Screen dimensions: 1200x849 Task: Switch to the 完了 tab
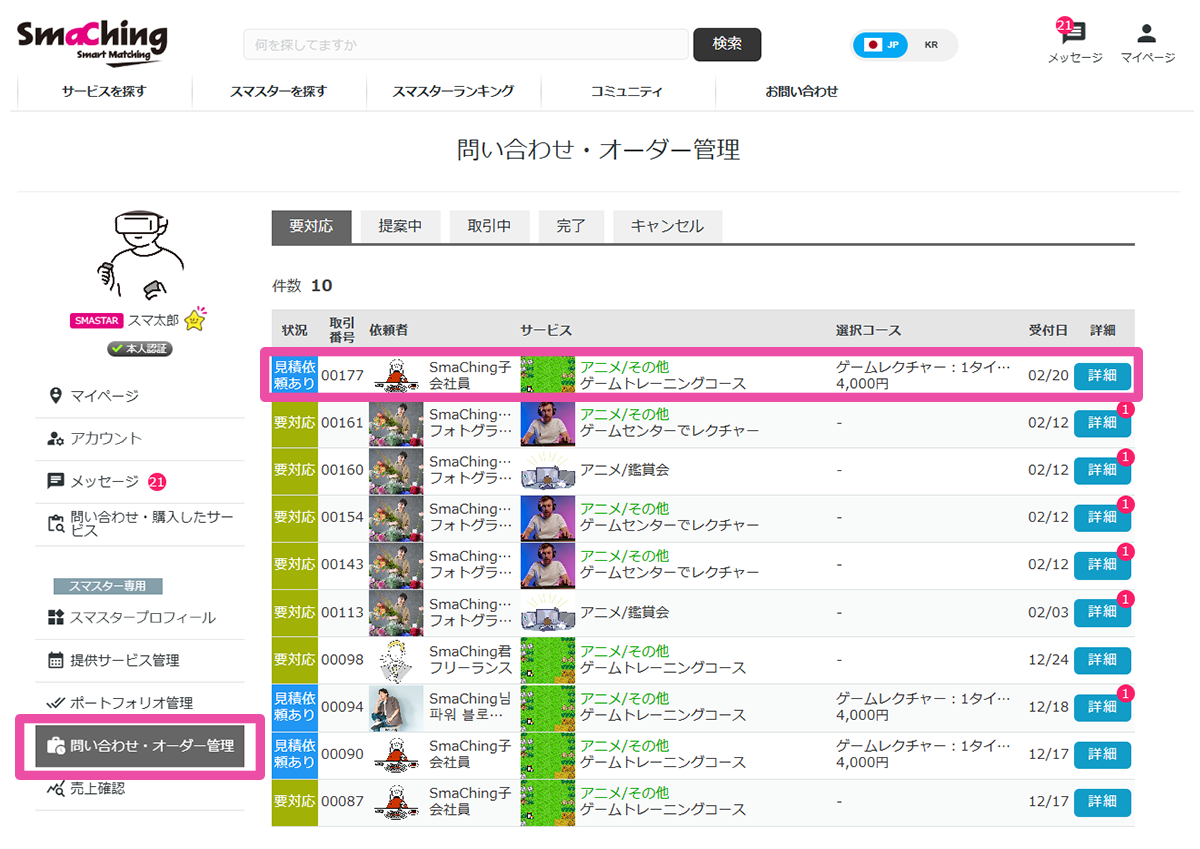[570, 226]
